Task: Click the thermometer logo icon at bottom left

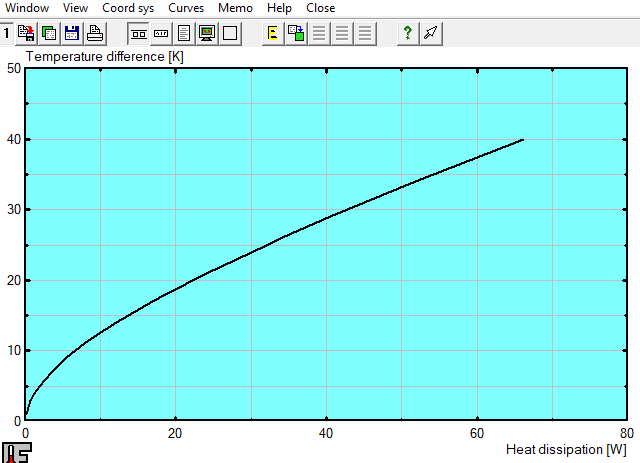Action: 17,452
